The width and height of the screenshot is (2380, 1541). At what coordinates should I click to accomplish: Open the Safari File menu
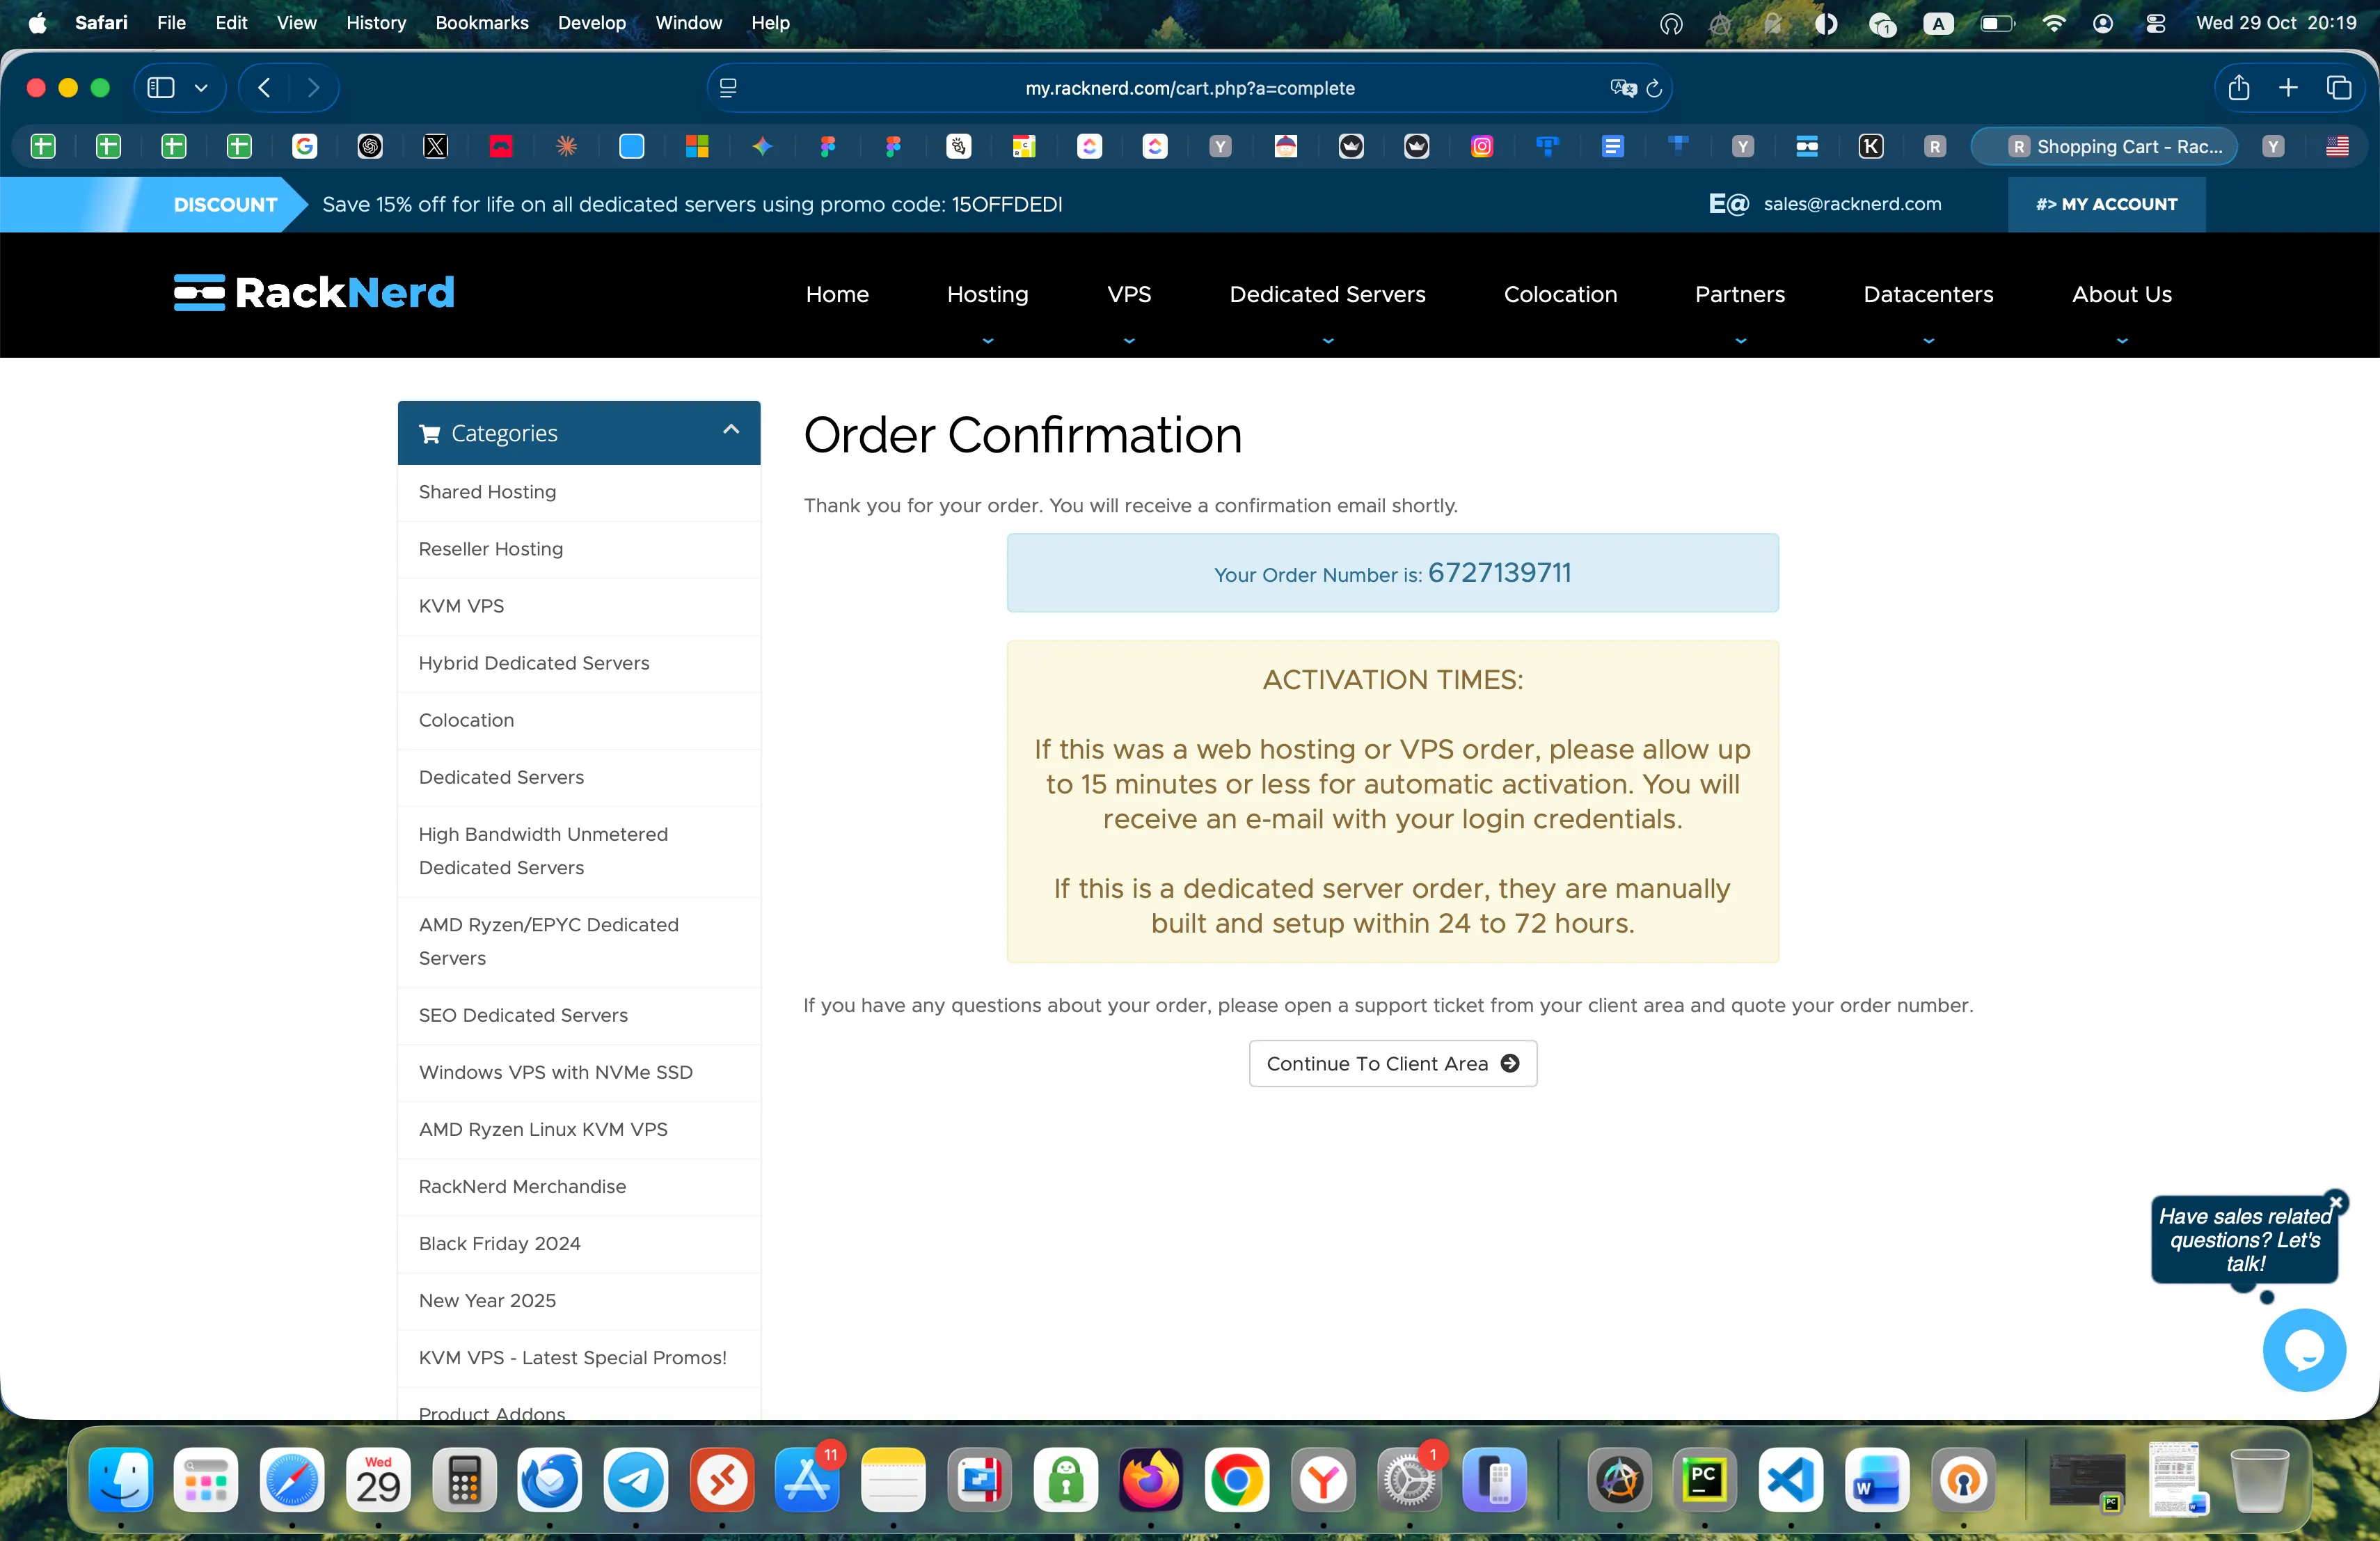(x=171, y=23)
